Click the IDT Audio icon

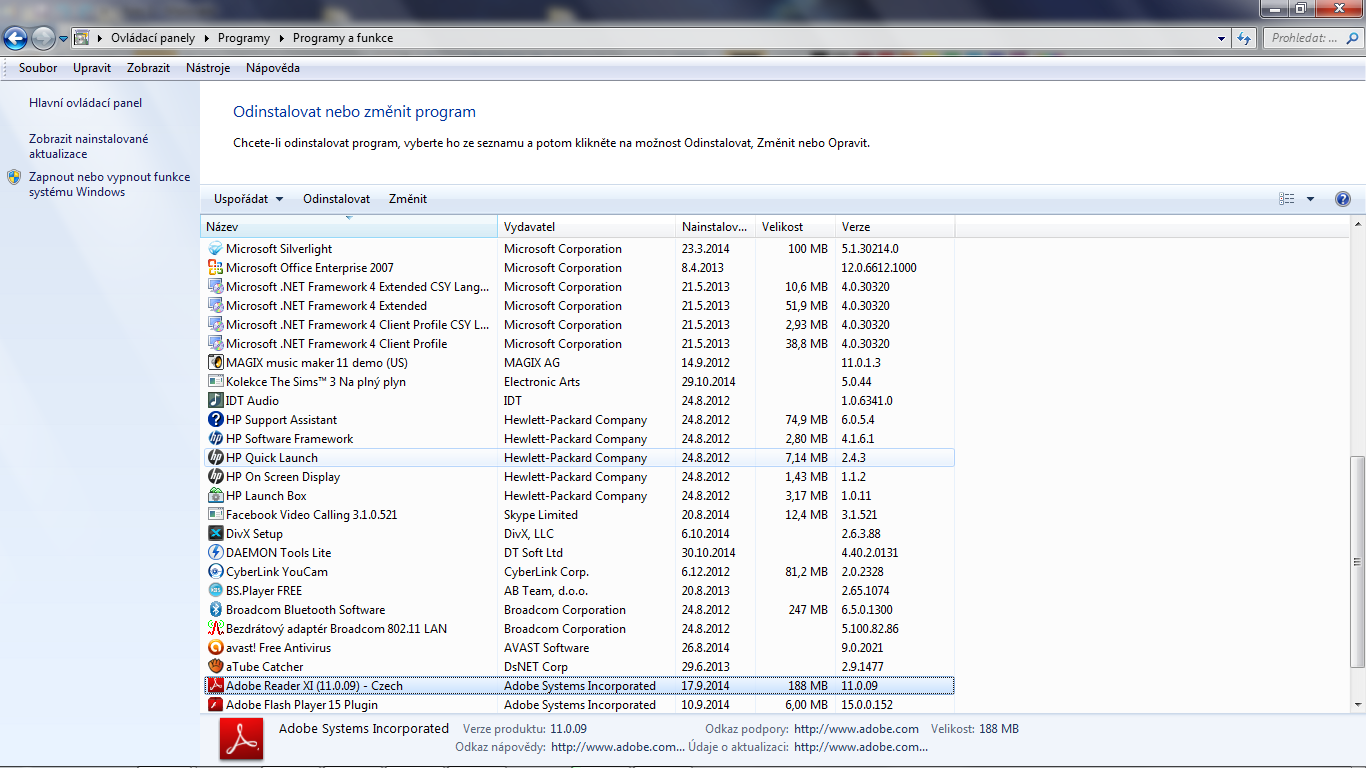pos(215,401)
